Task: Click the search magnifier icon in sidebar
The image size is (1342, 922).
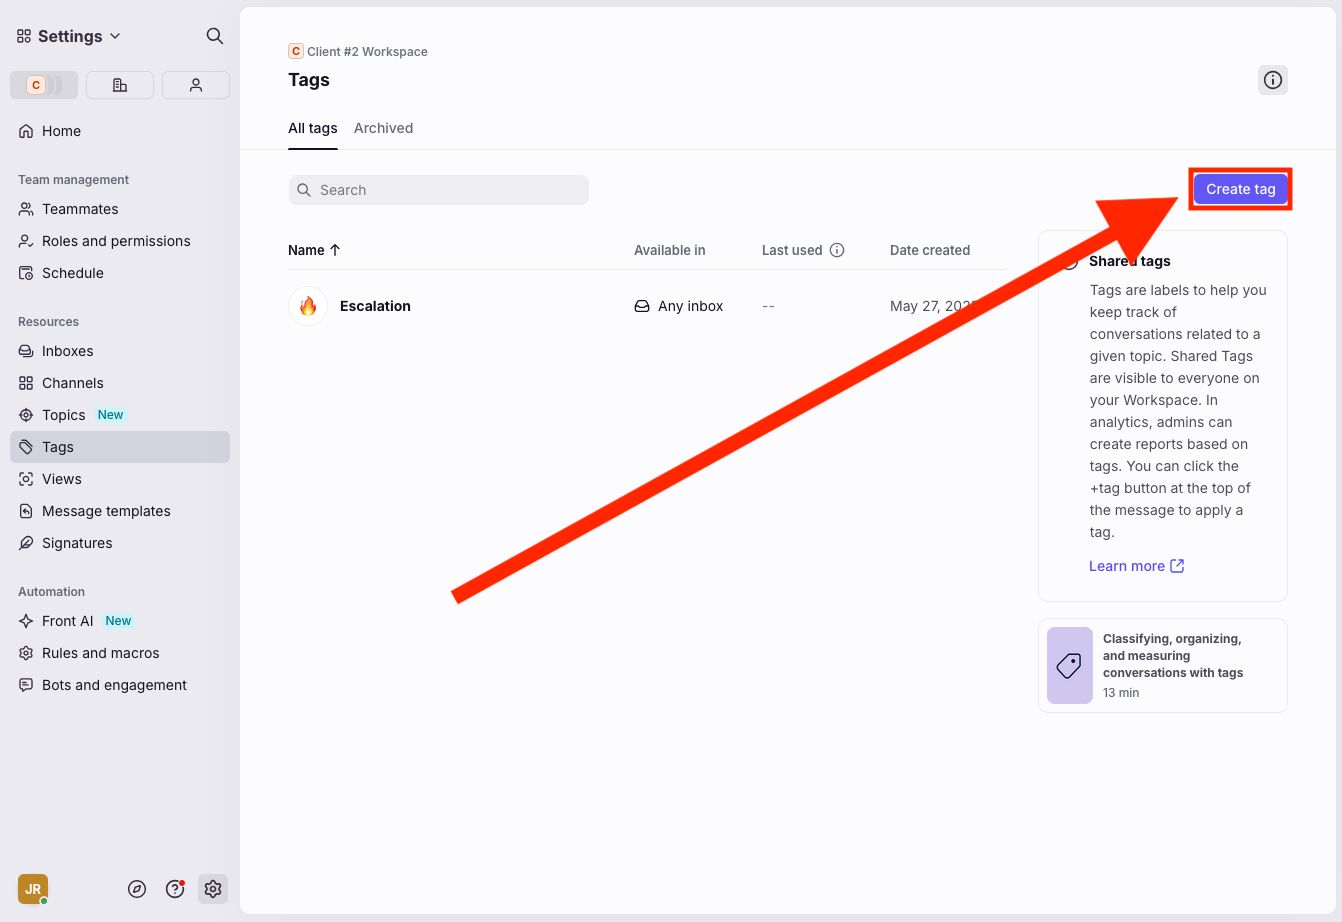Action: tap(214, 36)
